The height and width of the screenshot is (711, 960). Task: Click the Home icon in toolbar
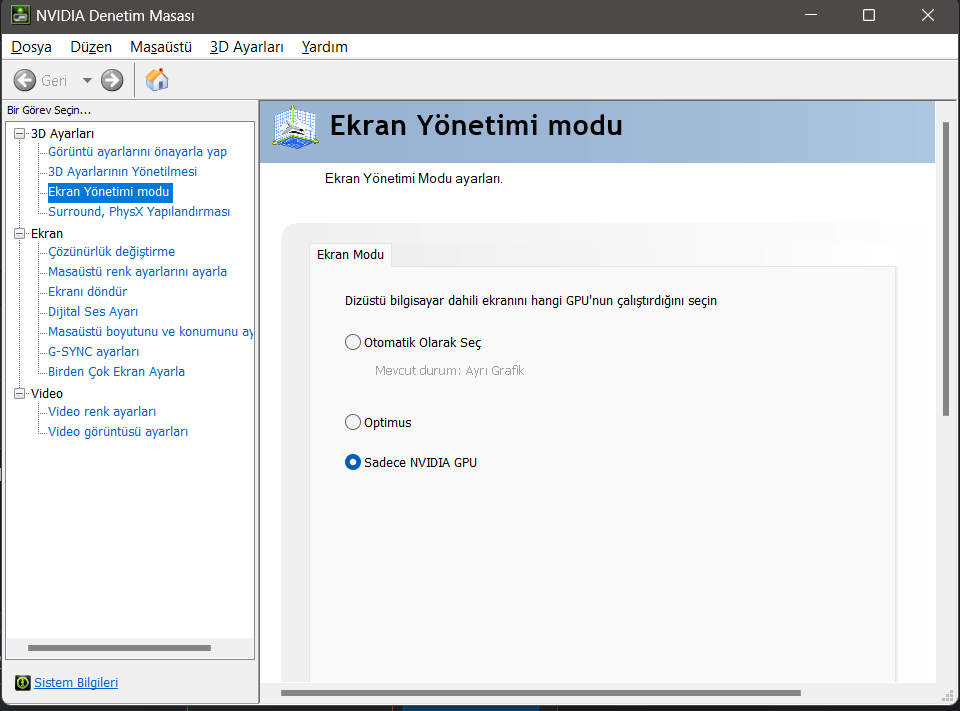157,80
